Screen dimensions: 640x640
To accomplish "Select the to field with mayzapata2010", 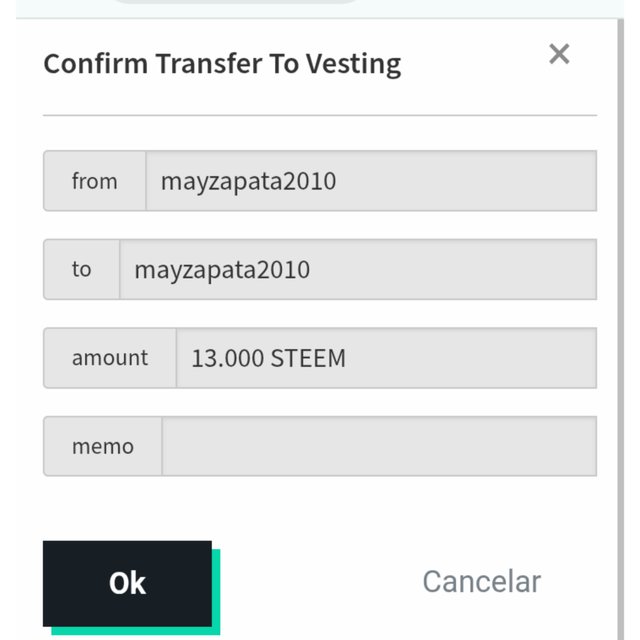I will point(357,269).
